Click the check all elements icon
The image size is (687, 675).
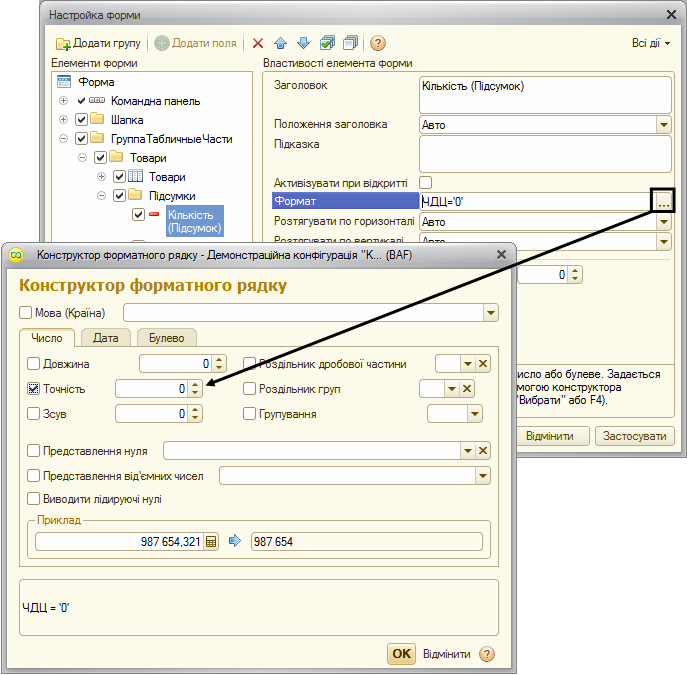coord(327,43)
